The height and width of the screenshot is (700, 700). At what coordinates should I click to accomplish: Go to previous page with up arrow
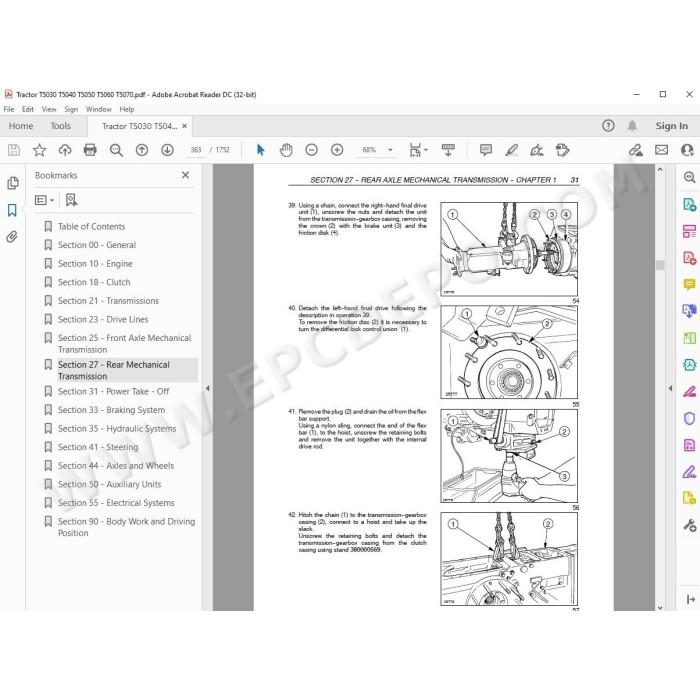(x=142, y=150)
